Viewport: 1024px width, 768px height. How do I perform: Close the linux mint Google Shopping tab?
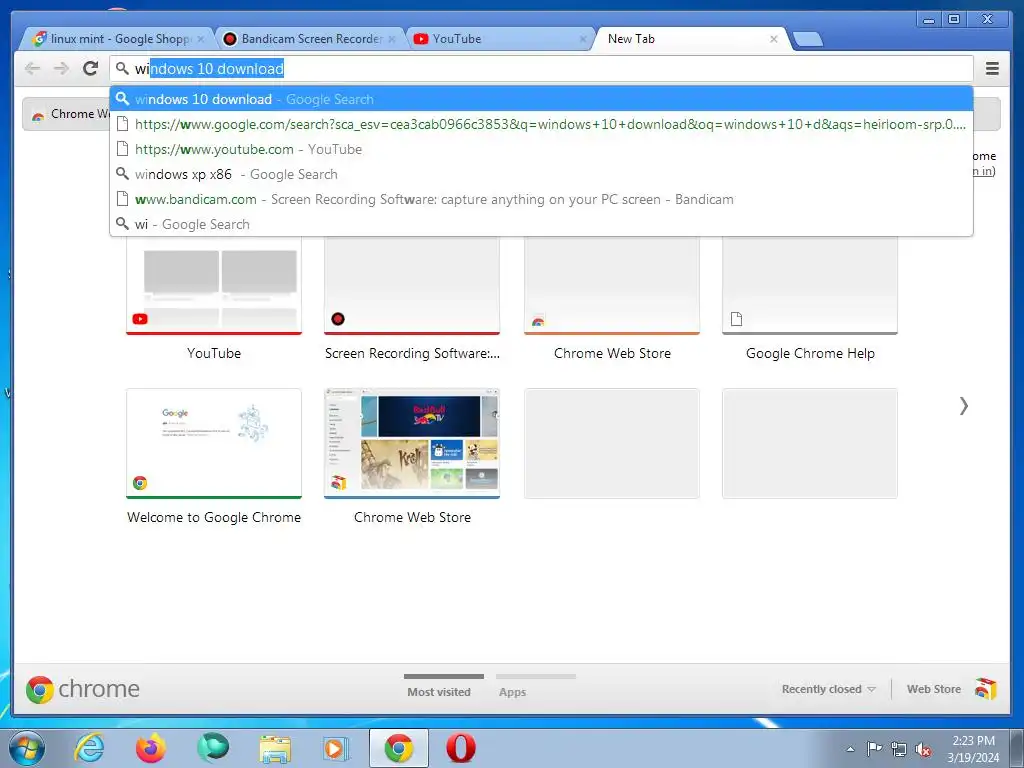pos(200,39)
